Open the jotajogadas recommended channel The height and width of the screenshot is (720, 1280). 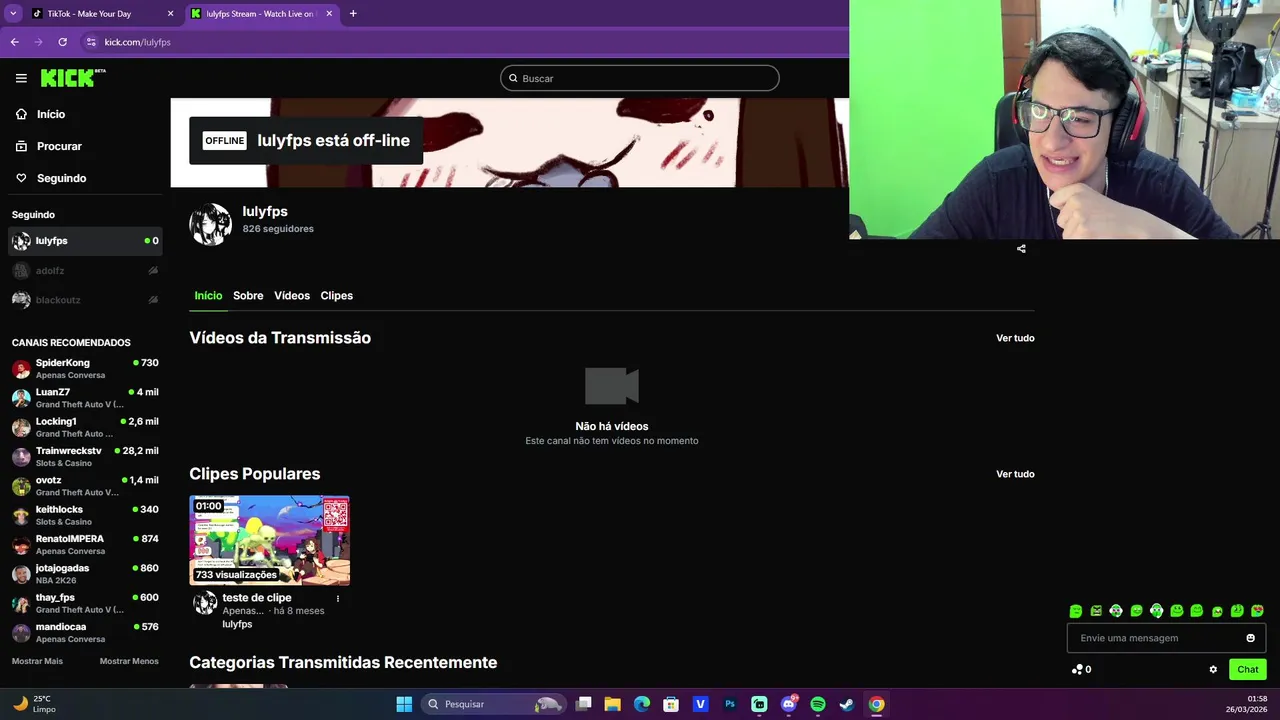click(x=85, y=574)
